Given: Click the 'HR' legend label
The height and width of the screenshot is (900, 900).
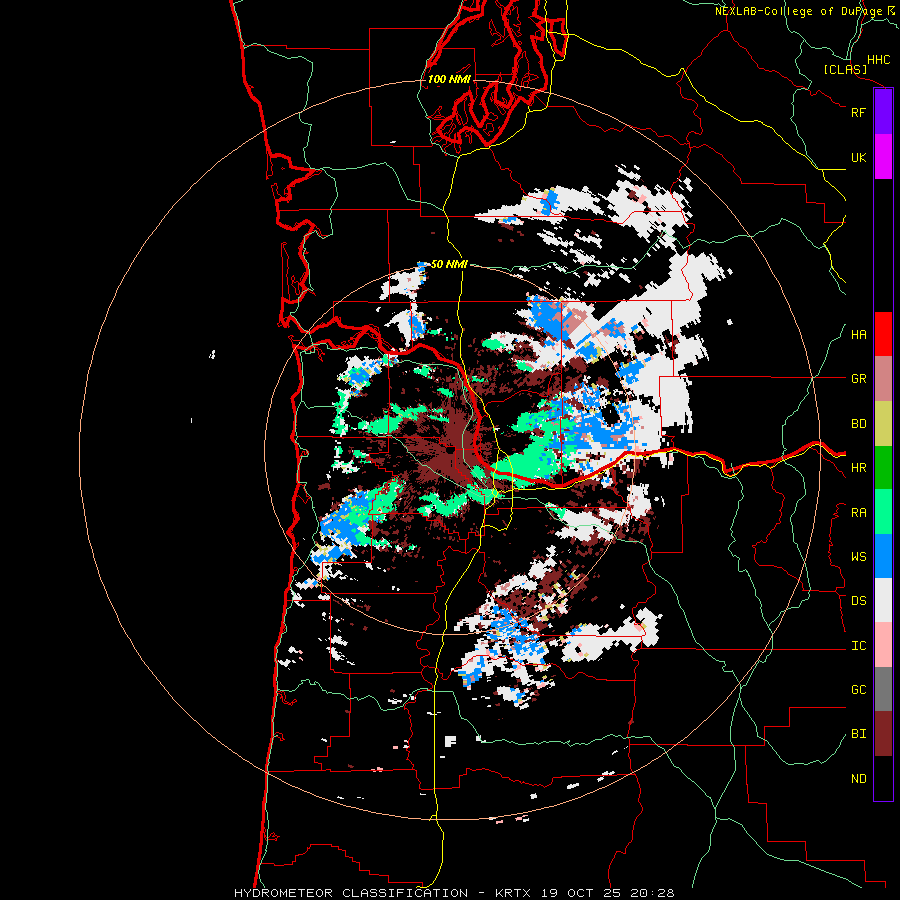Looking at the screenshot, I should (x=858, y=468).
